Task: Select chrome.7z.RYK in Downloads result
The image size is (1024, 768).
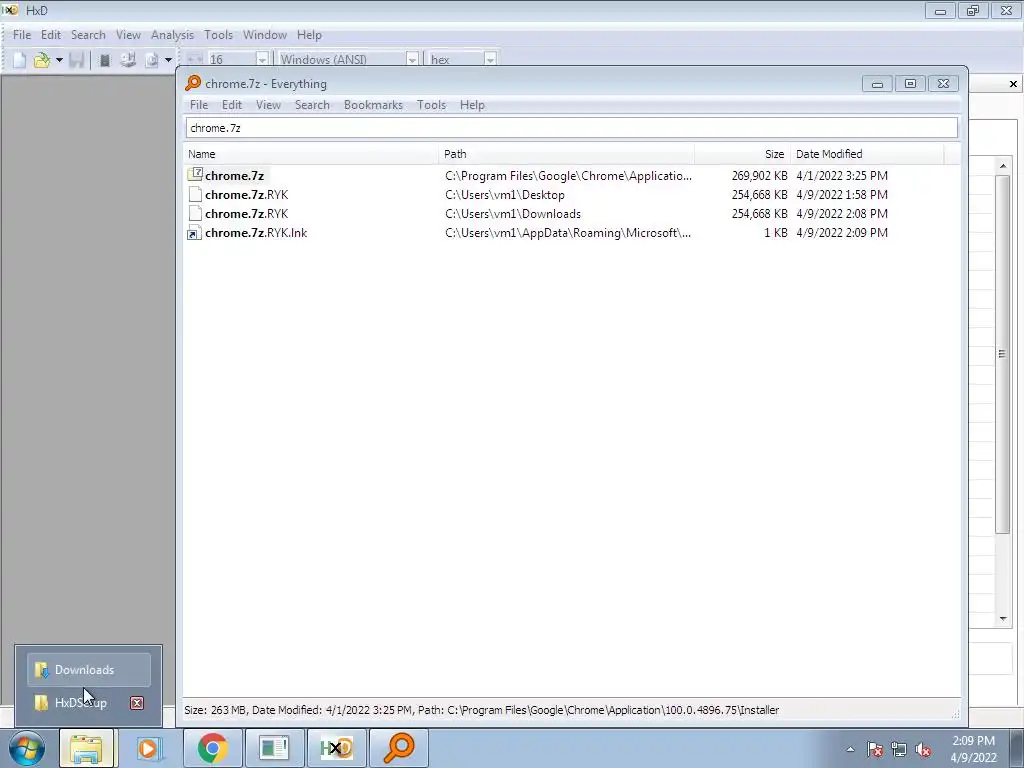Action: pyautogui.click(x=246, y=214)
